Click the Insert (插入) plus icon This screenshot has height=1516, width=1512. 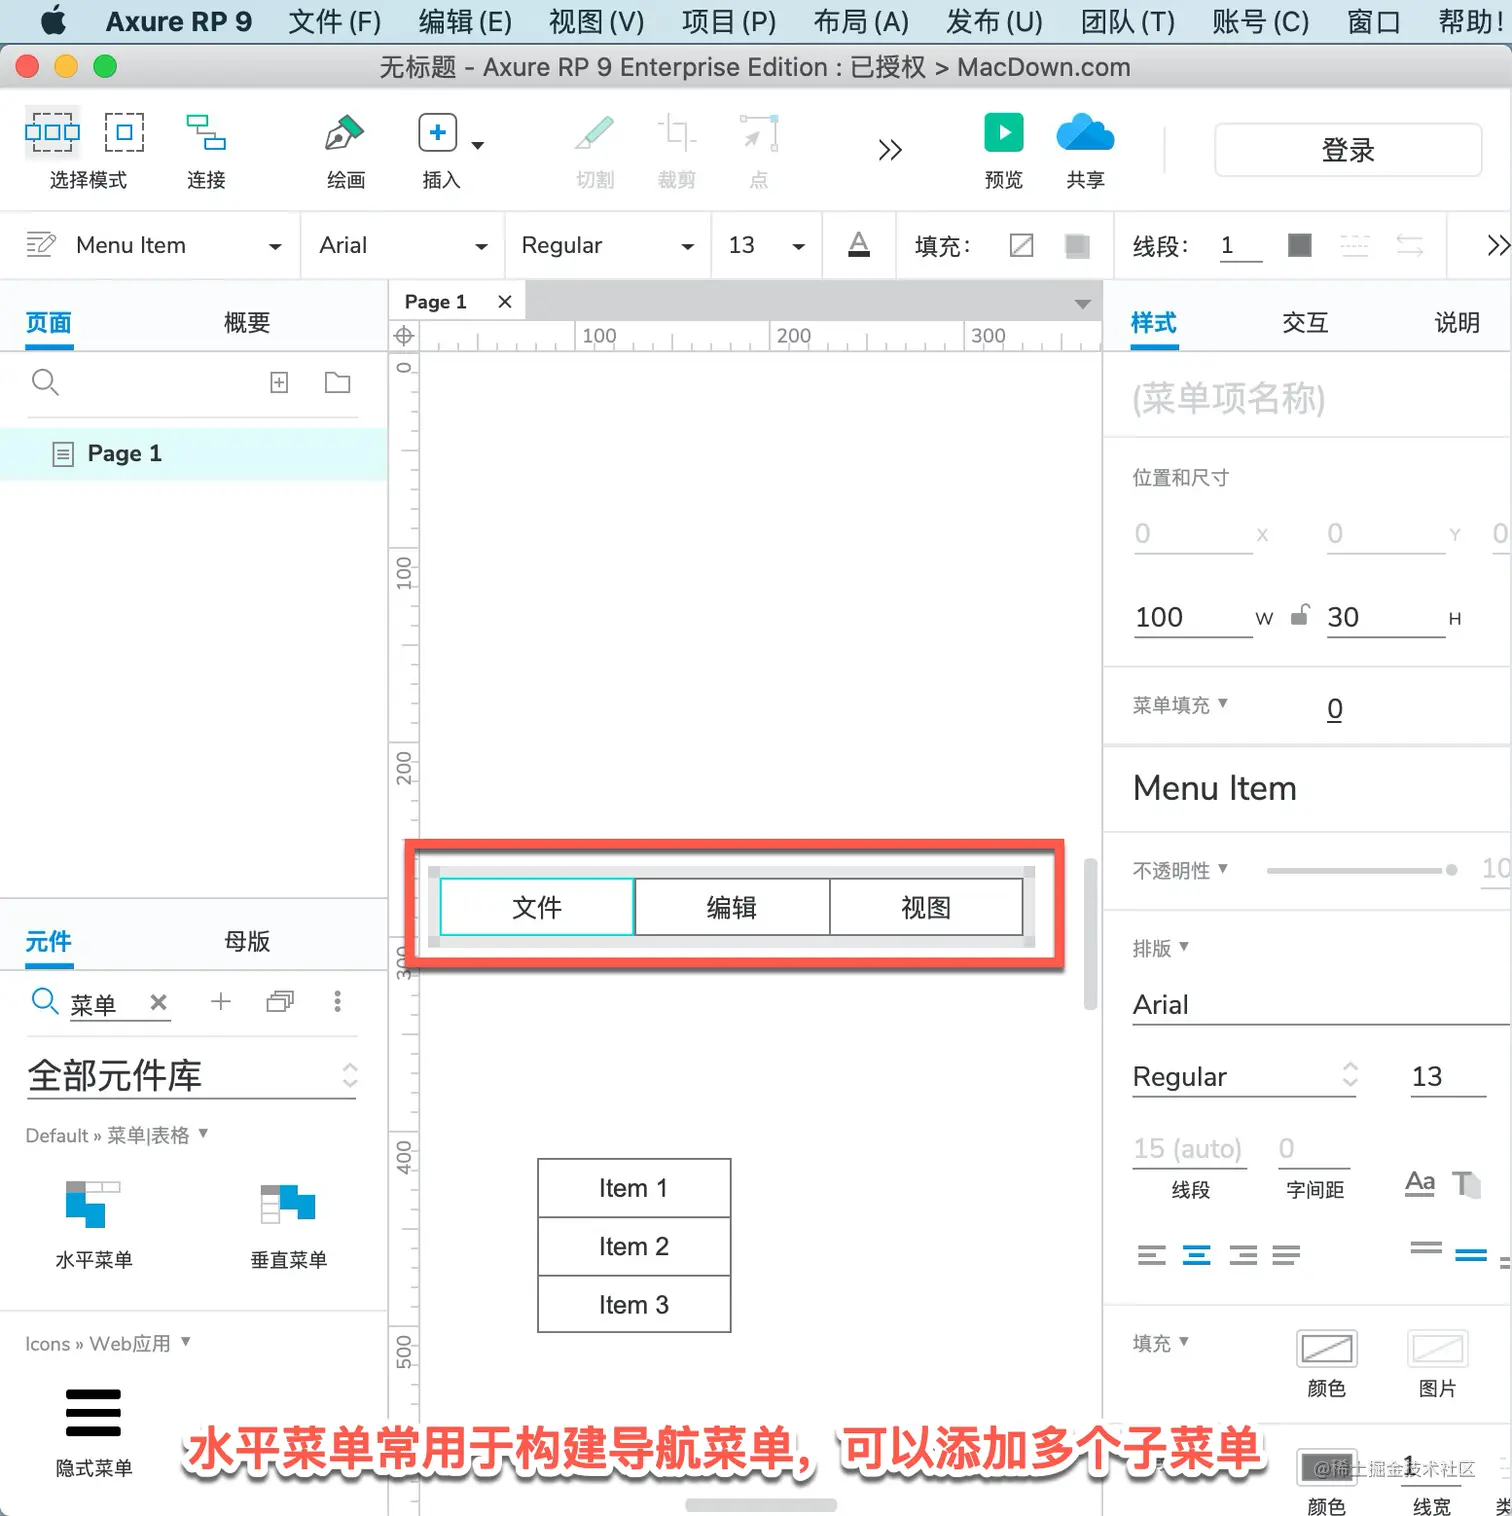coord(437,133)
